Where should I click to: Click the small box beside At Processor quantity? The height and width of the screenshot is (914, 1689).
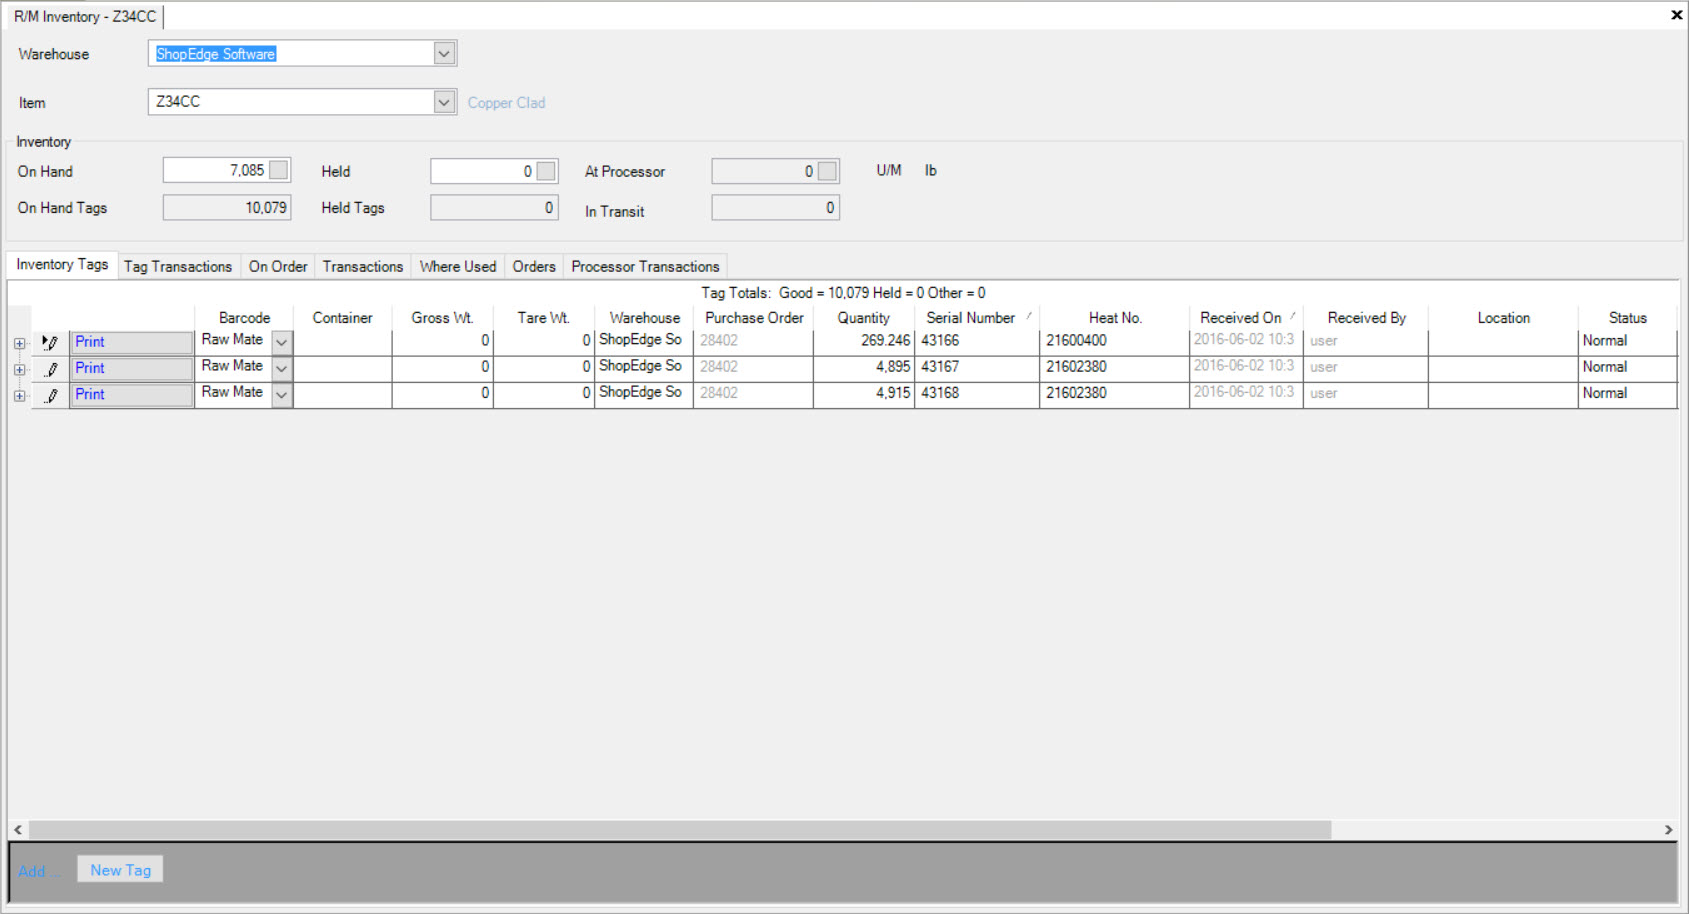(x=827, y=171)
